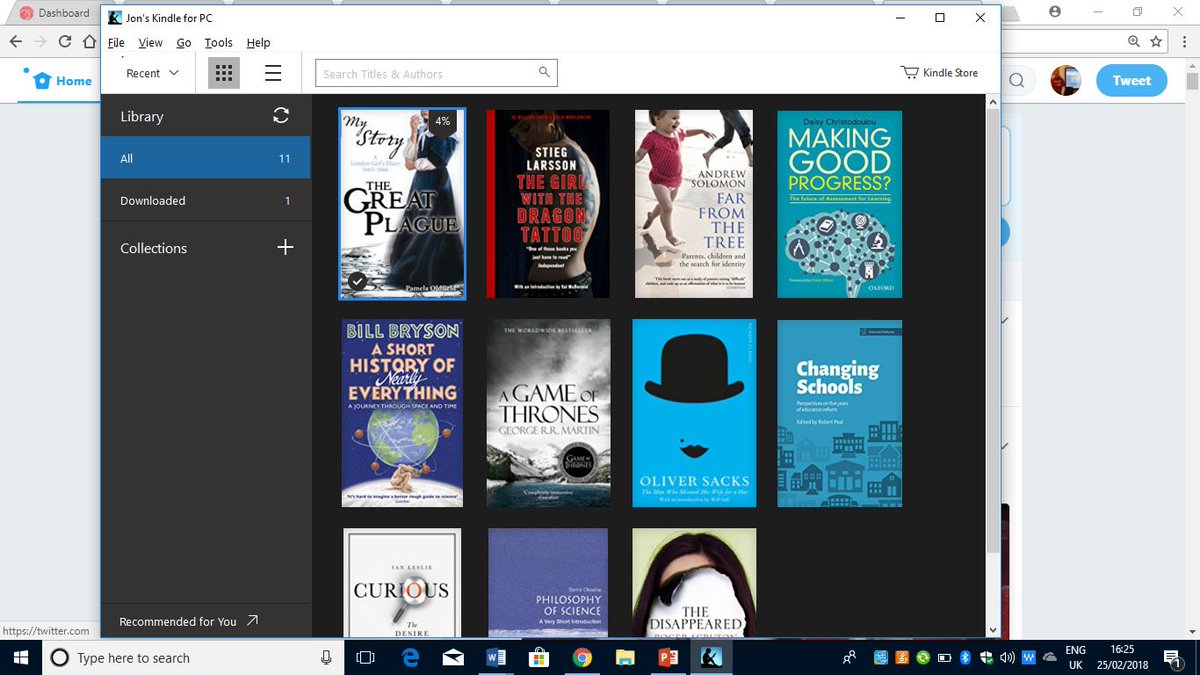The height and width of the screenshot is (675, 1200).
Task: Click the browser back arrow
Action: click(x=15, y=41)
